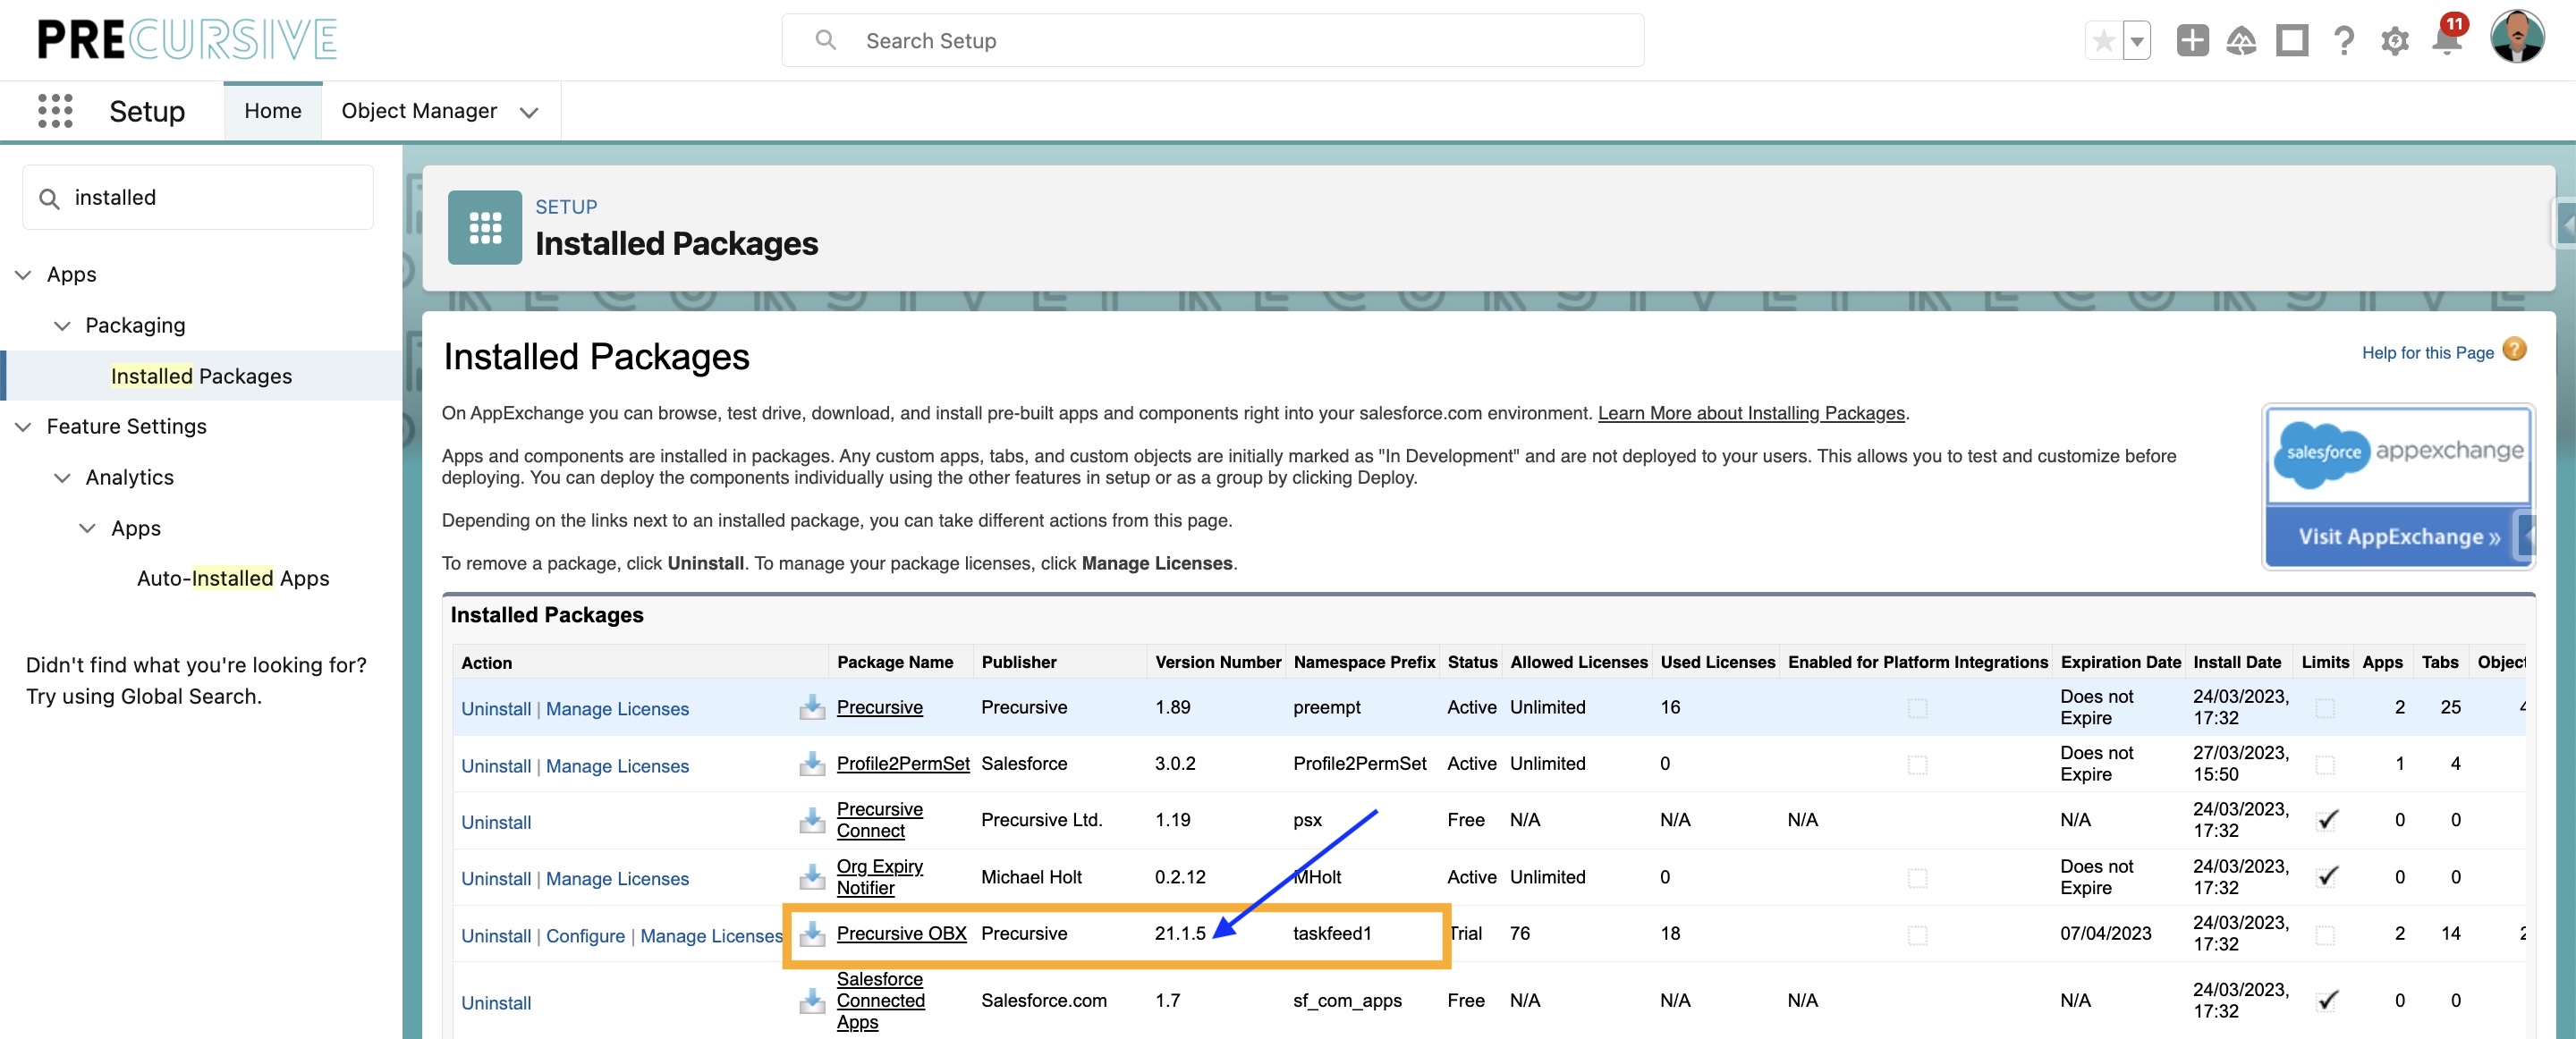Open the Precursive Connect package name link
The image size is (2576, 1039).
click(x=879, y=820)
